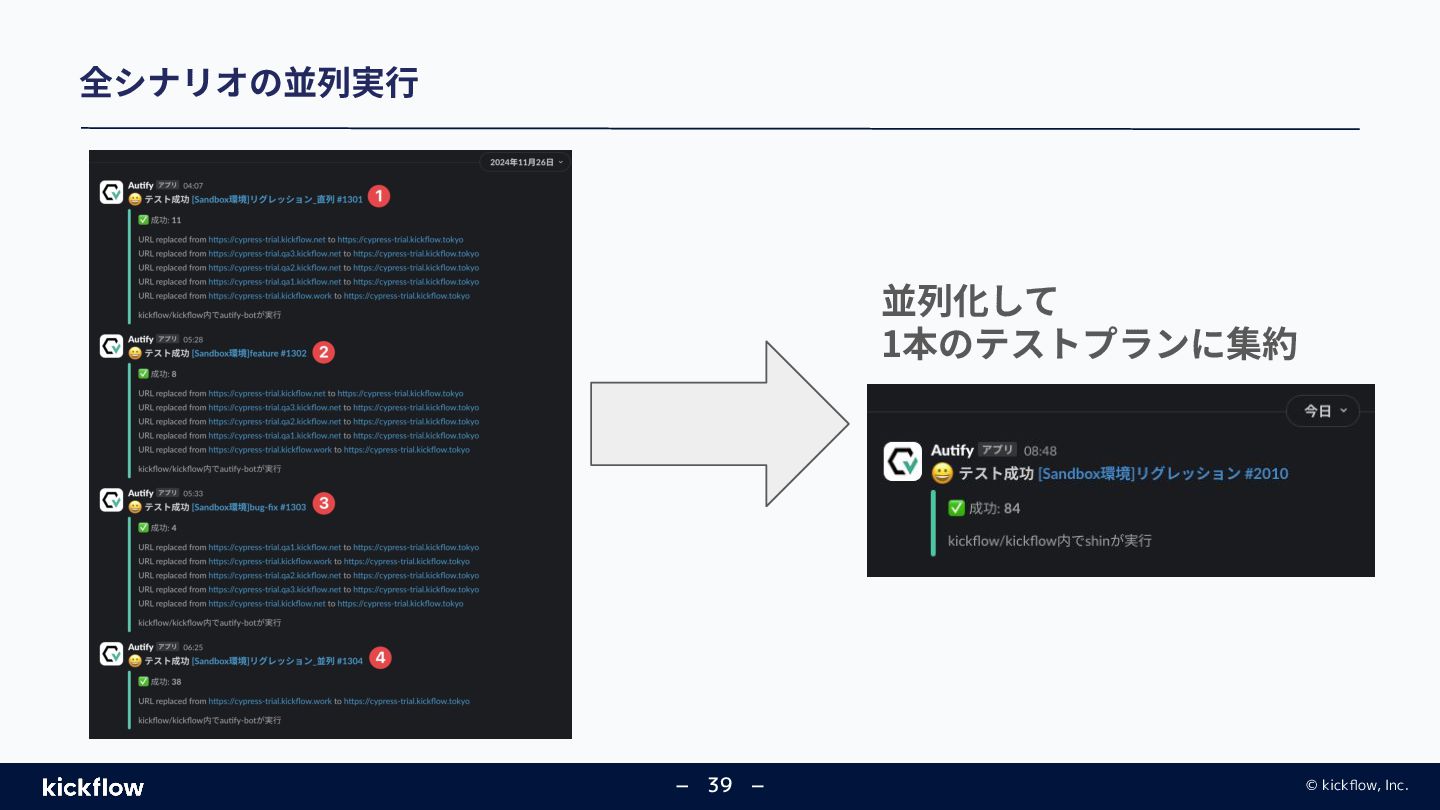Click the アプリ badge on 06:25 message
The width and height of the screenshot is (1440, 810).
(x=167, y=647)
